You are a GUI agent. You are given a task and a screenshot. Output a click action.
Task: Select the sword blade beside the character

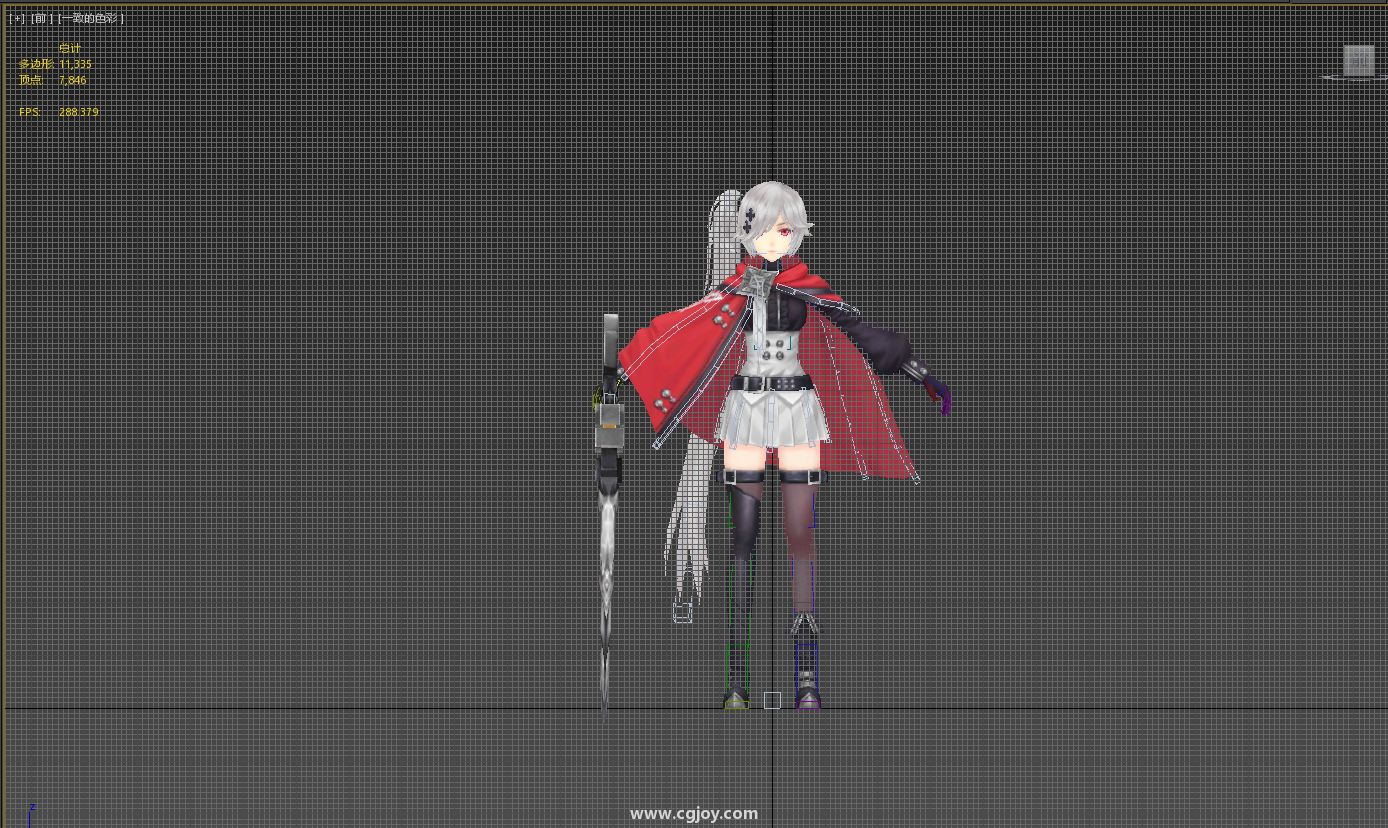point(606,580)
